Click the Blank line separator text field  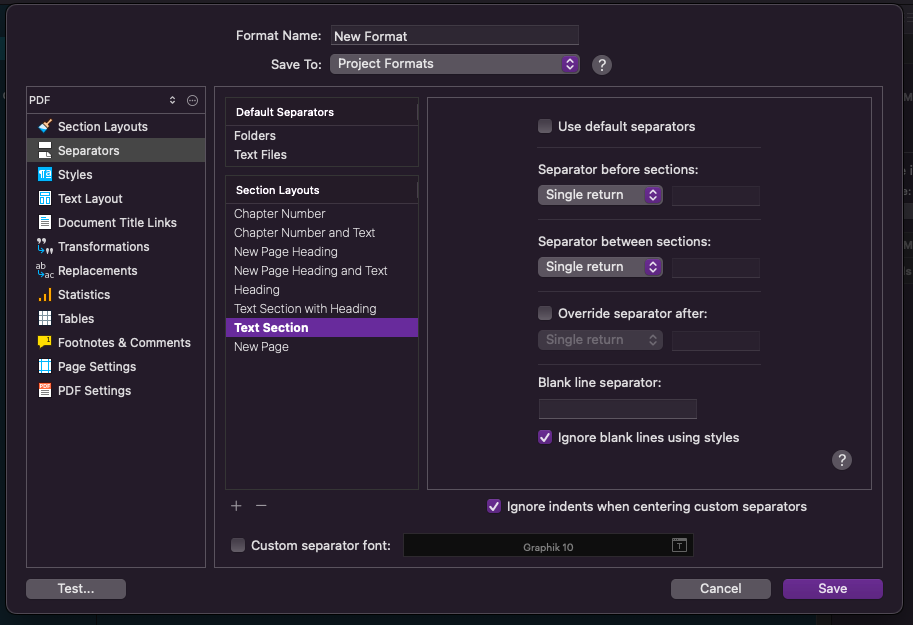pyautogui.click(x=618, y=409)
